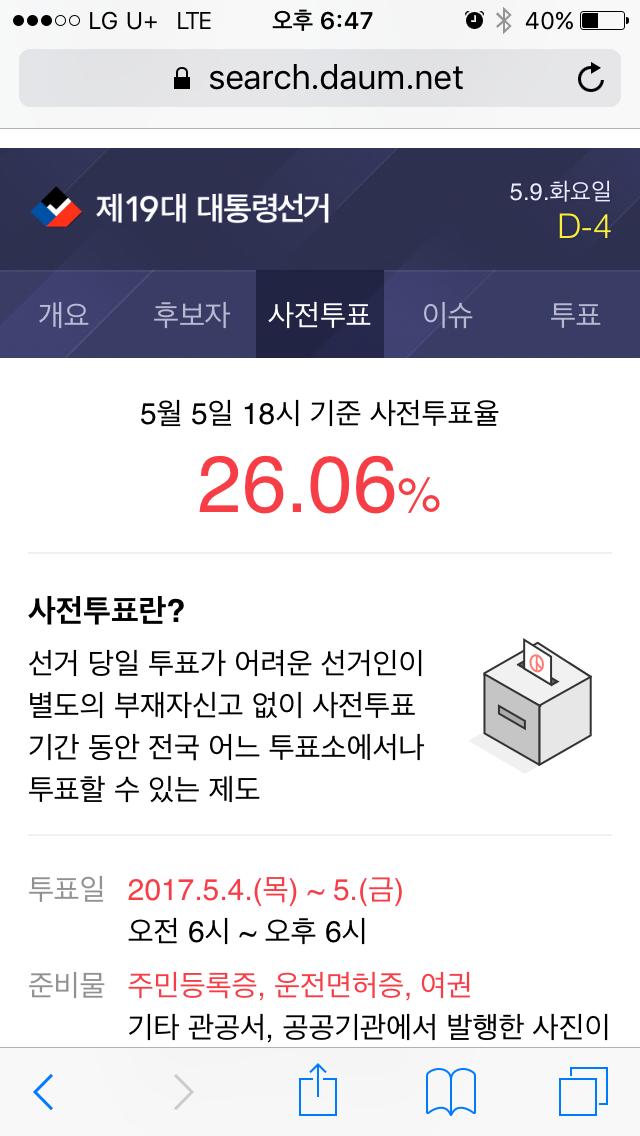Viewport: 640px width, 1136px height.
Task: Tap the browser forward arrow
Action: (x=183, y=1093)
